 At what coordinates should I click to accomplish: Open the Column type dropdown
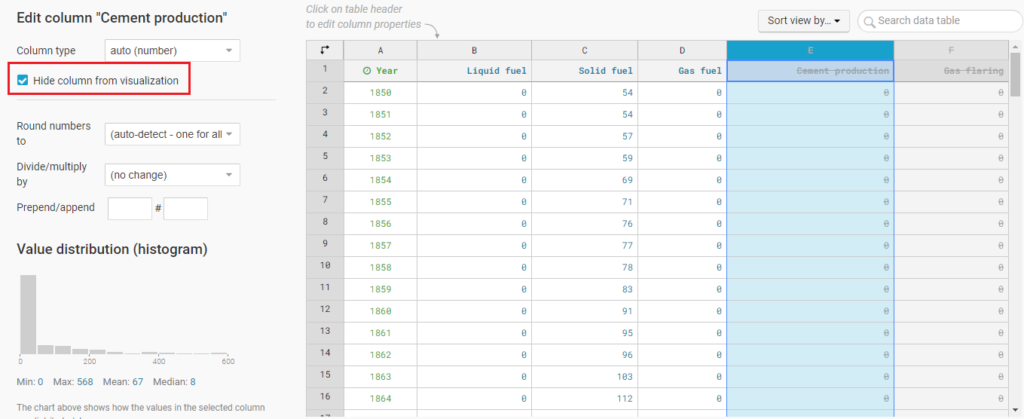click(172, 50)
